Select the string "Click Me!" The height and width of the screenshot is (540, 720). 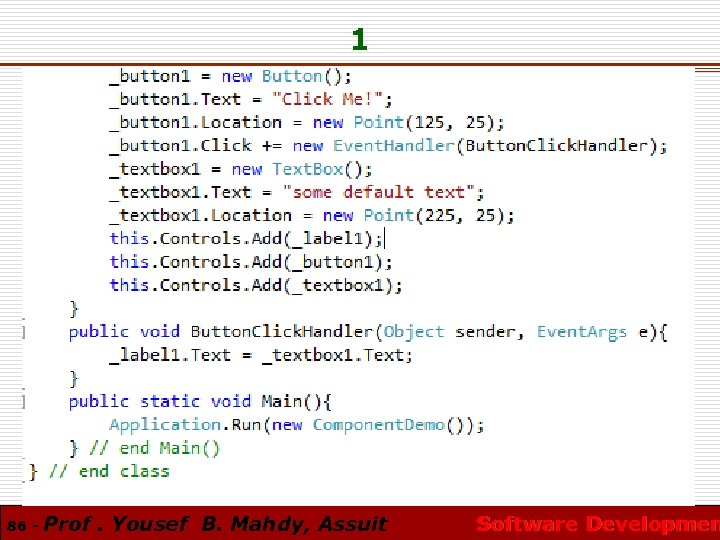click(327, 99)
